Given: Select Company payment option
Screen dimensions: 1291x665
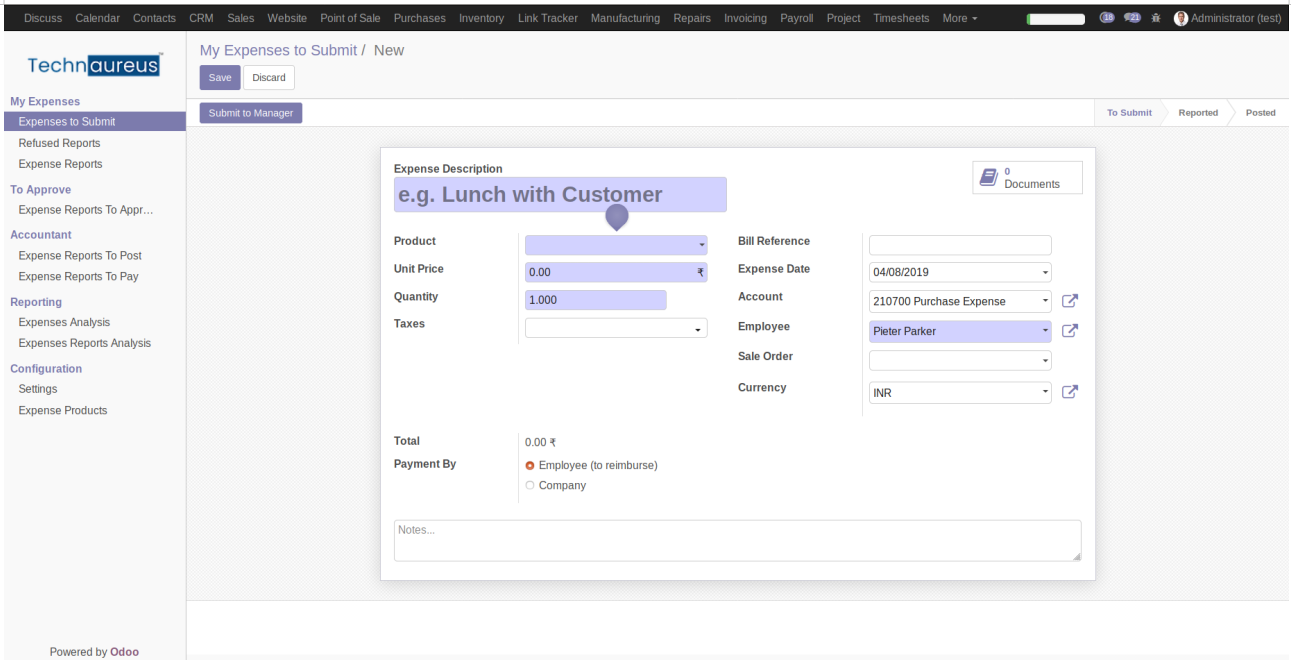Looking at the screenshot, I should tap(530, 485).
